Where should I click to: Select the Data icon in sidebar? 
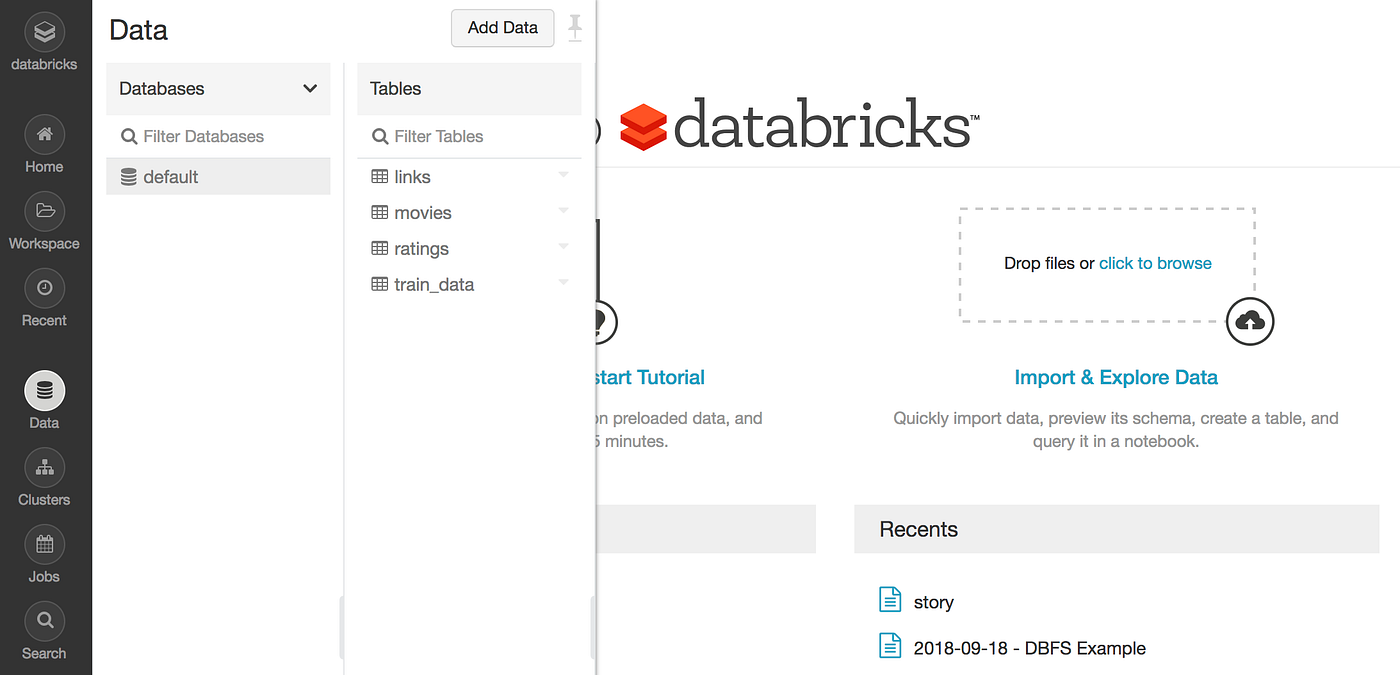(44, 390)
